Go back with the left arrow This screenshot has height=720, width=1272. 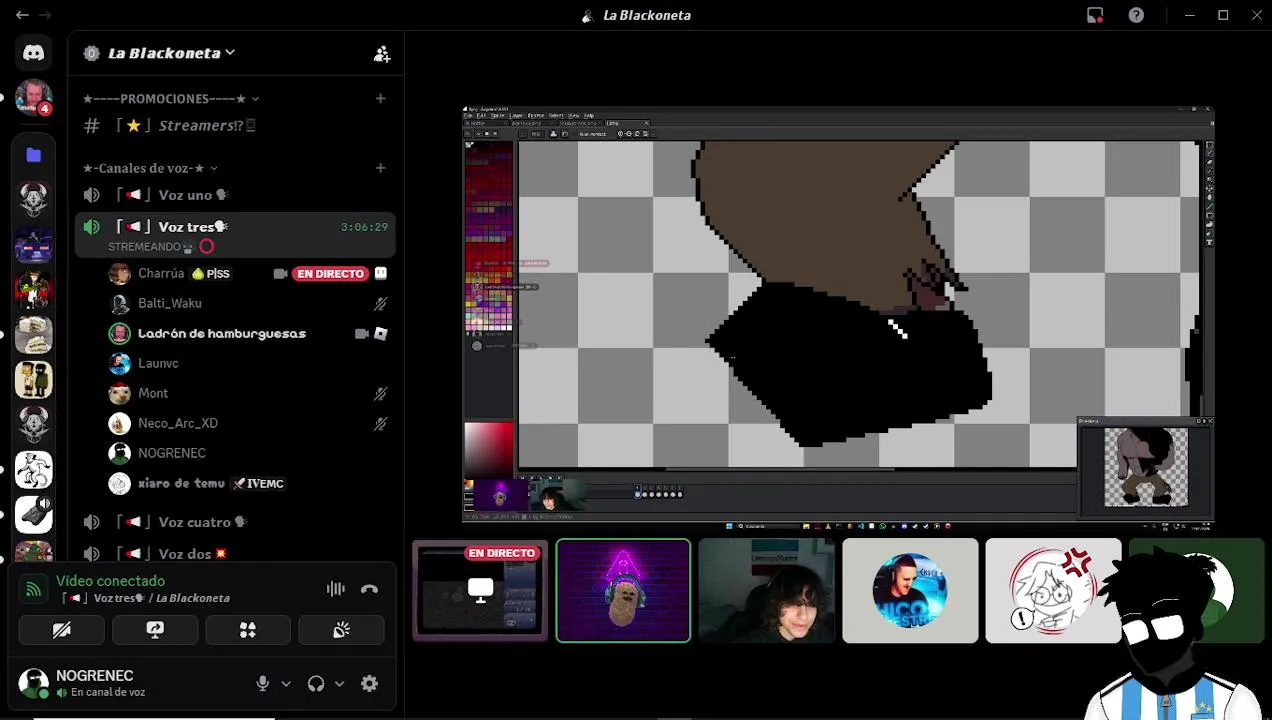[x=22, y=15]
